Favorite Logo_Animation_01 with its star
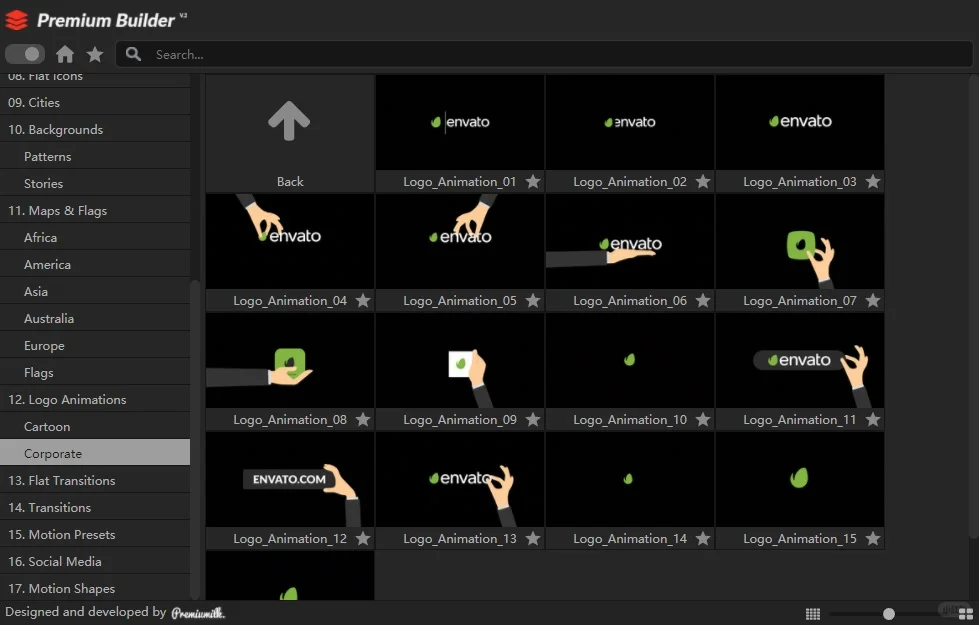979x625 pixels. (533, 182)
